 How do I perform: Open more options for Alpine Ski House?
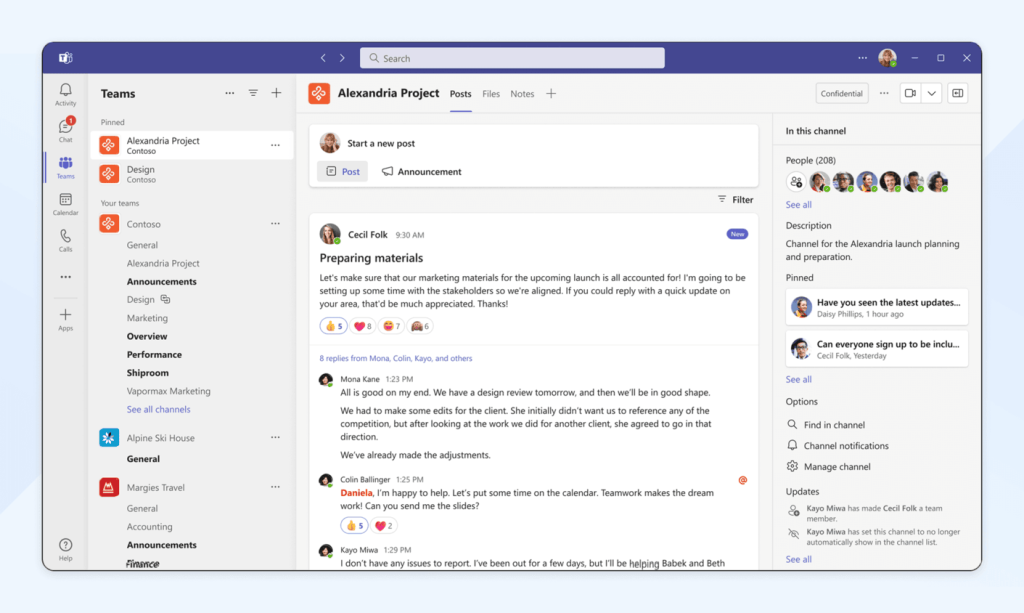pos(276,437)
